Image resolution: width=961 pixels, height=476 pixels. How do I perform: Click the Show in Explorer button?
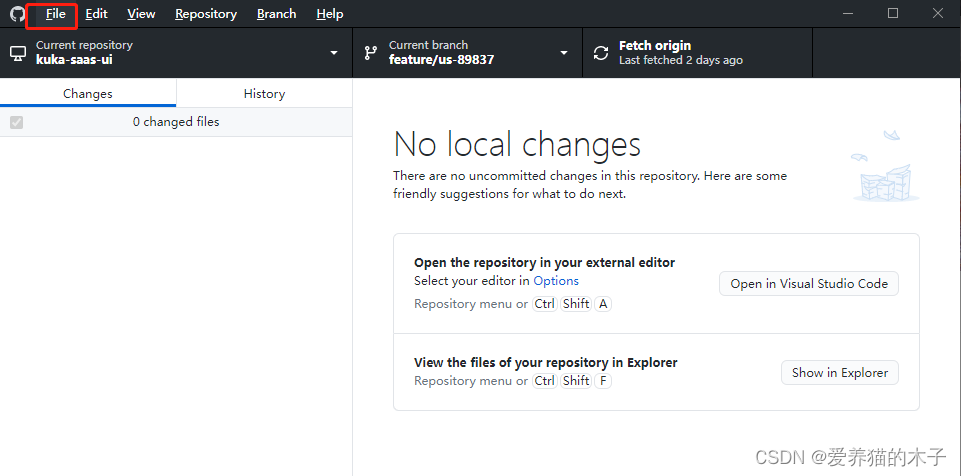[840, 372]
